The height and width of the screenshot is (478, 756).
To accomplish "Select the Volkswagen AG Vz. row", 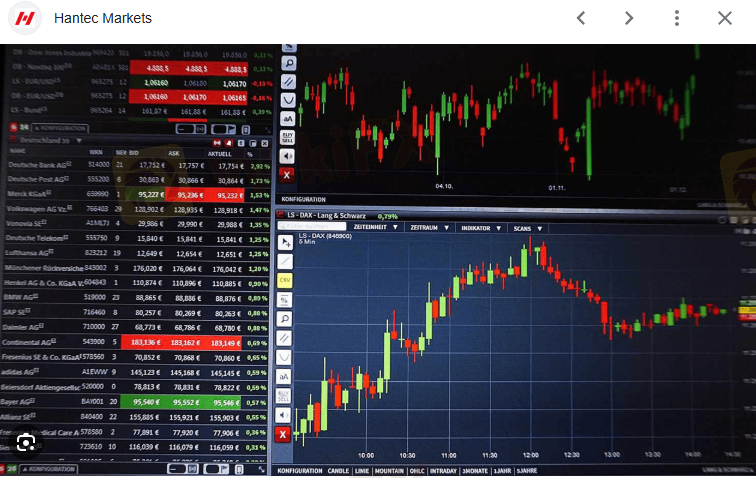I will pos(137,209).
